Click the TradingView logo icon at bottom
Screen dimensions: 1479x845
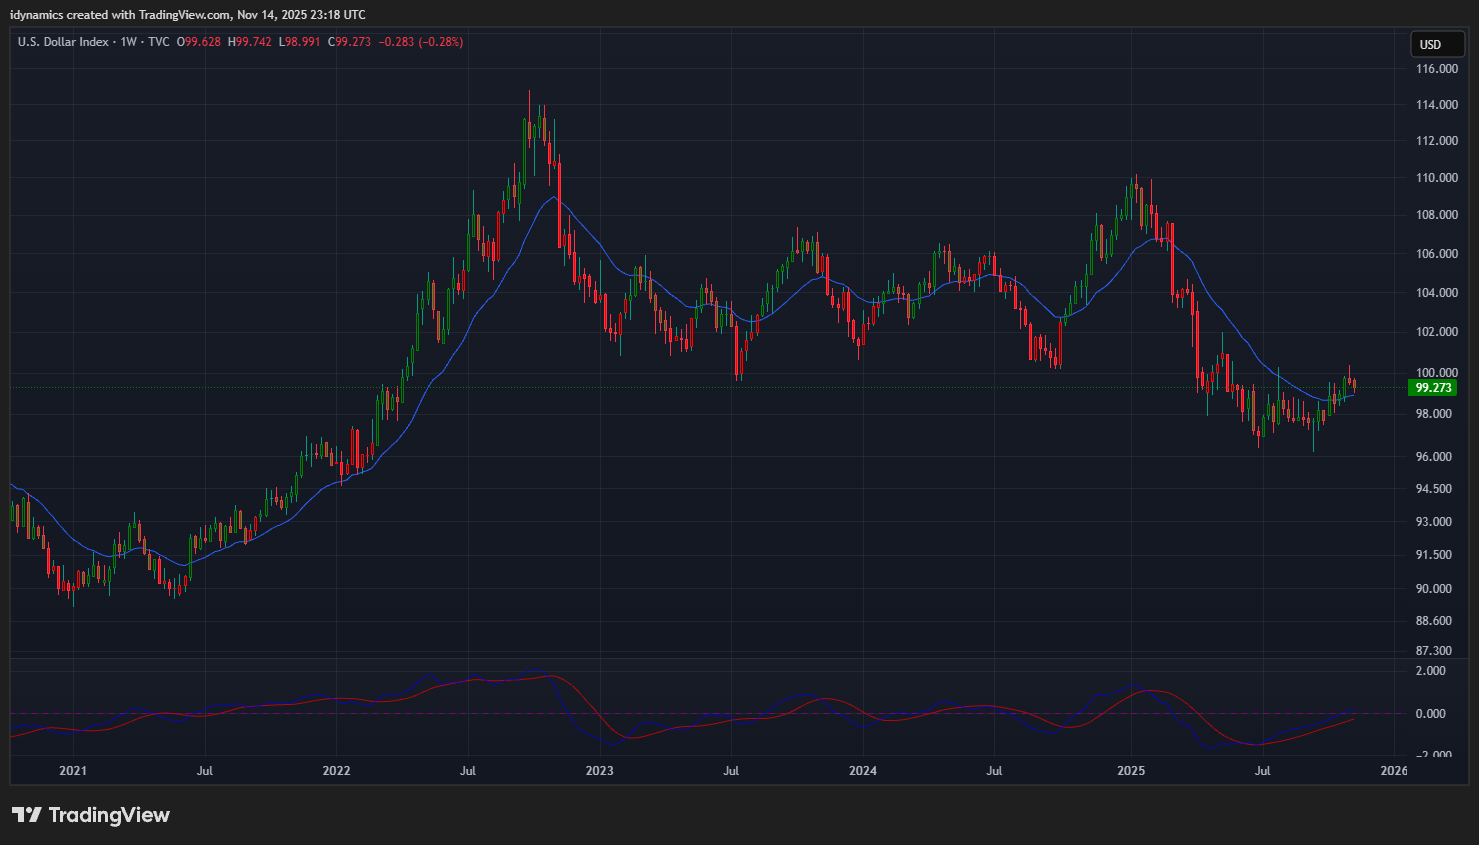(x=27, y=815)
